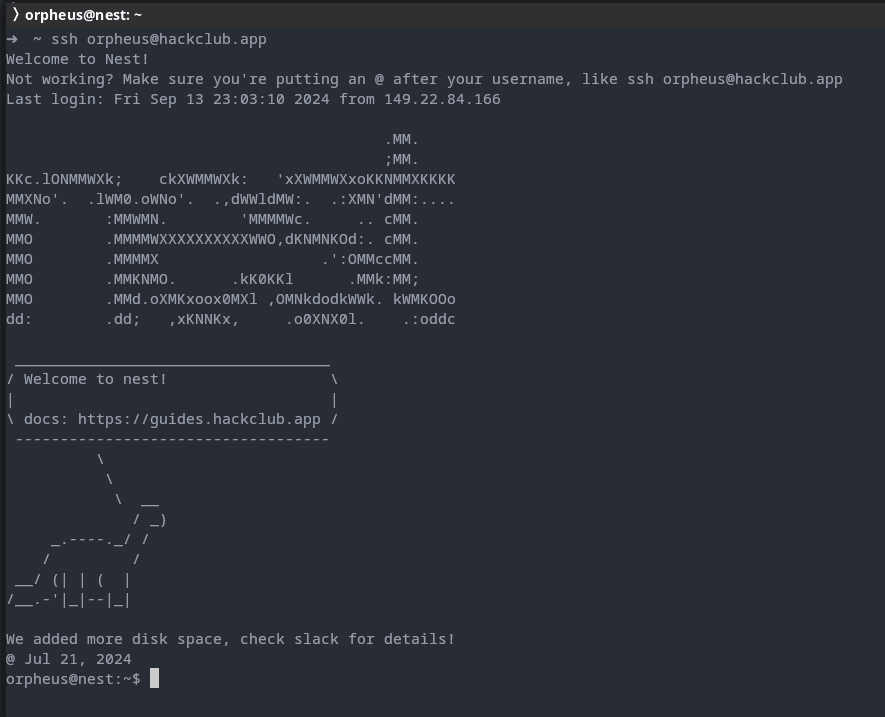The height and width of the screenshot is (717, 885).
Task: Click the '@ Jul 21, 2024' date line
Action: coord(69,659)
